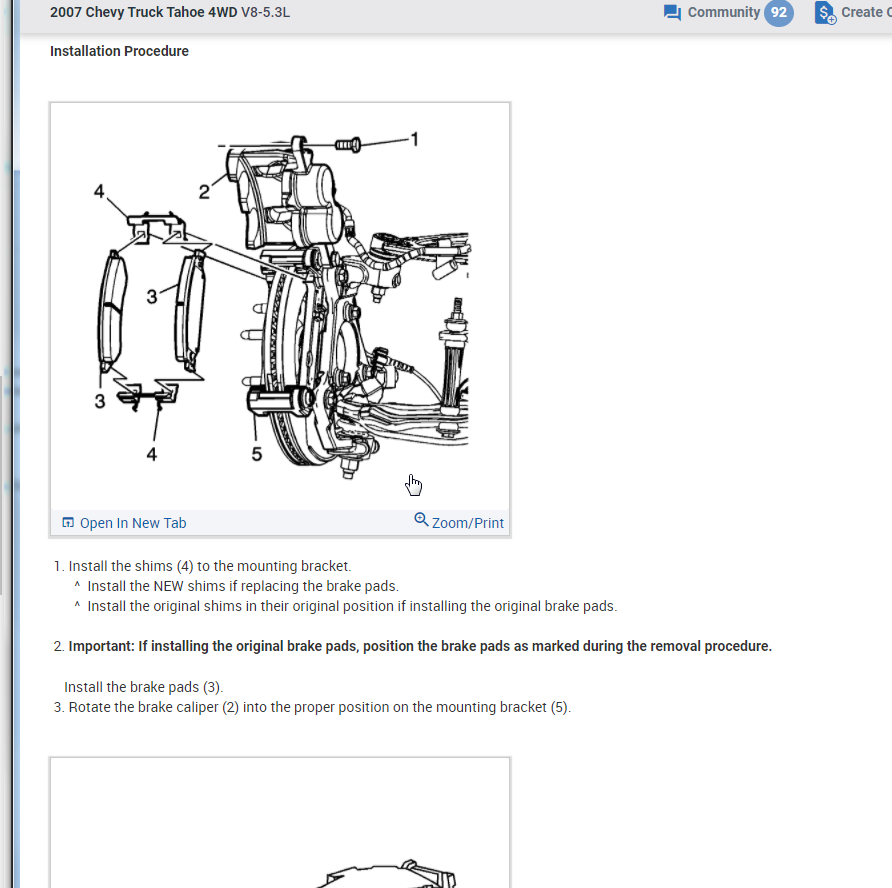Open In New Tab for caliper diagram
The width and height of the screenshot is (892, 888).
pyautogui.click(x=133, y=523)
